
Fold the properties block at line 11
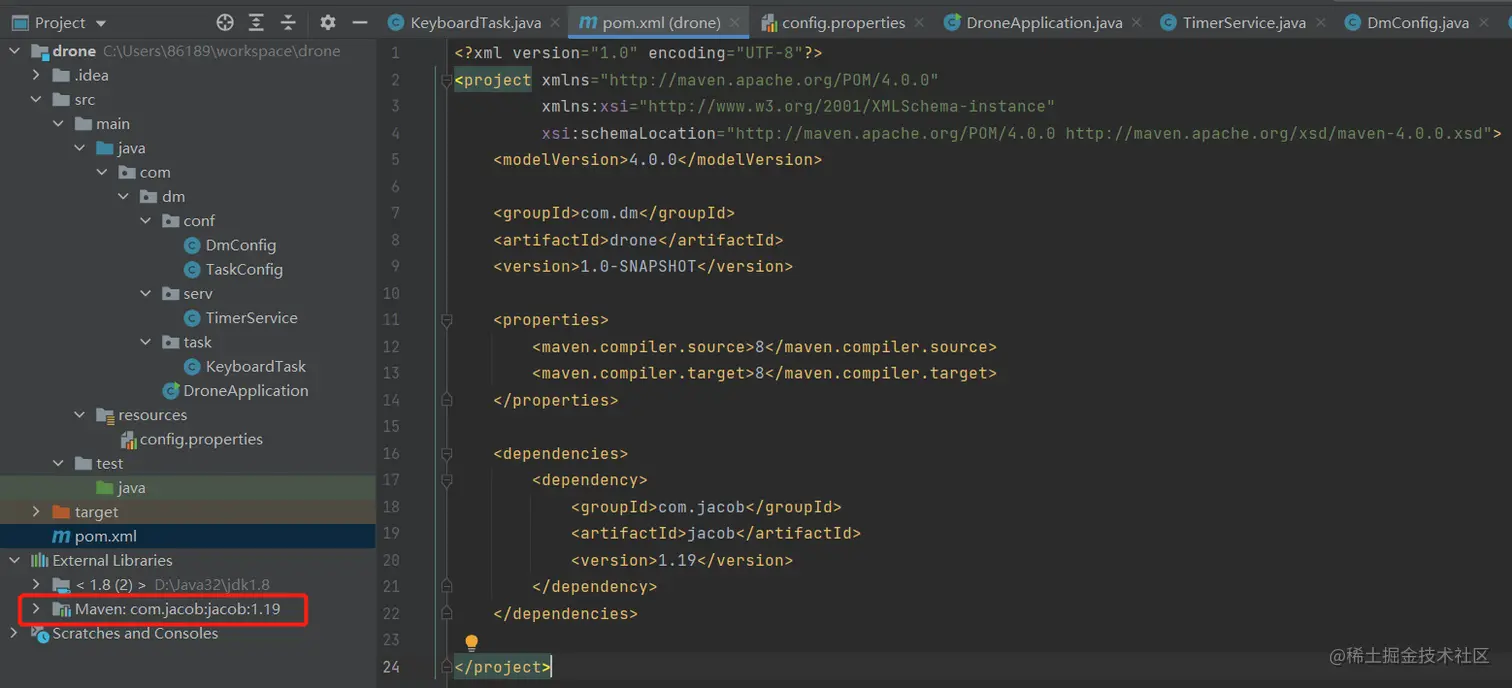(x=447, y=320)
